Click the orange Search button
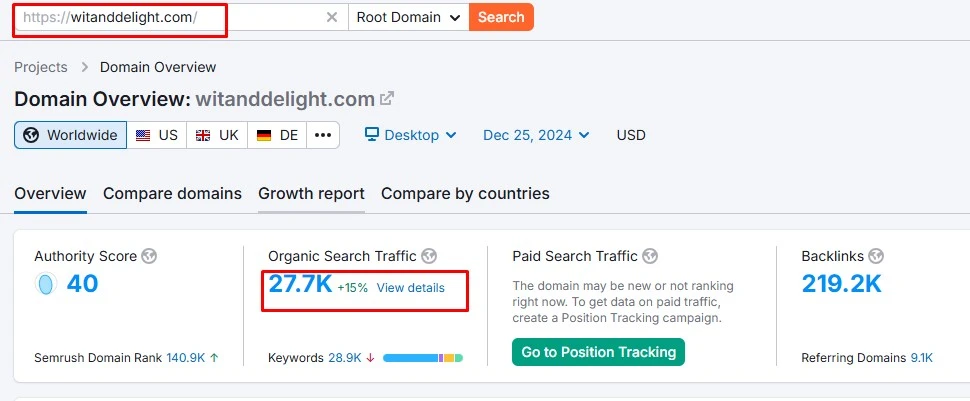 [501, 18]
